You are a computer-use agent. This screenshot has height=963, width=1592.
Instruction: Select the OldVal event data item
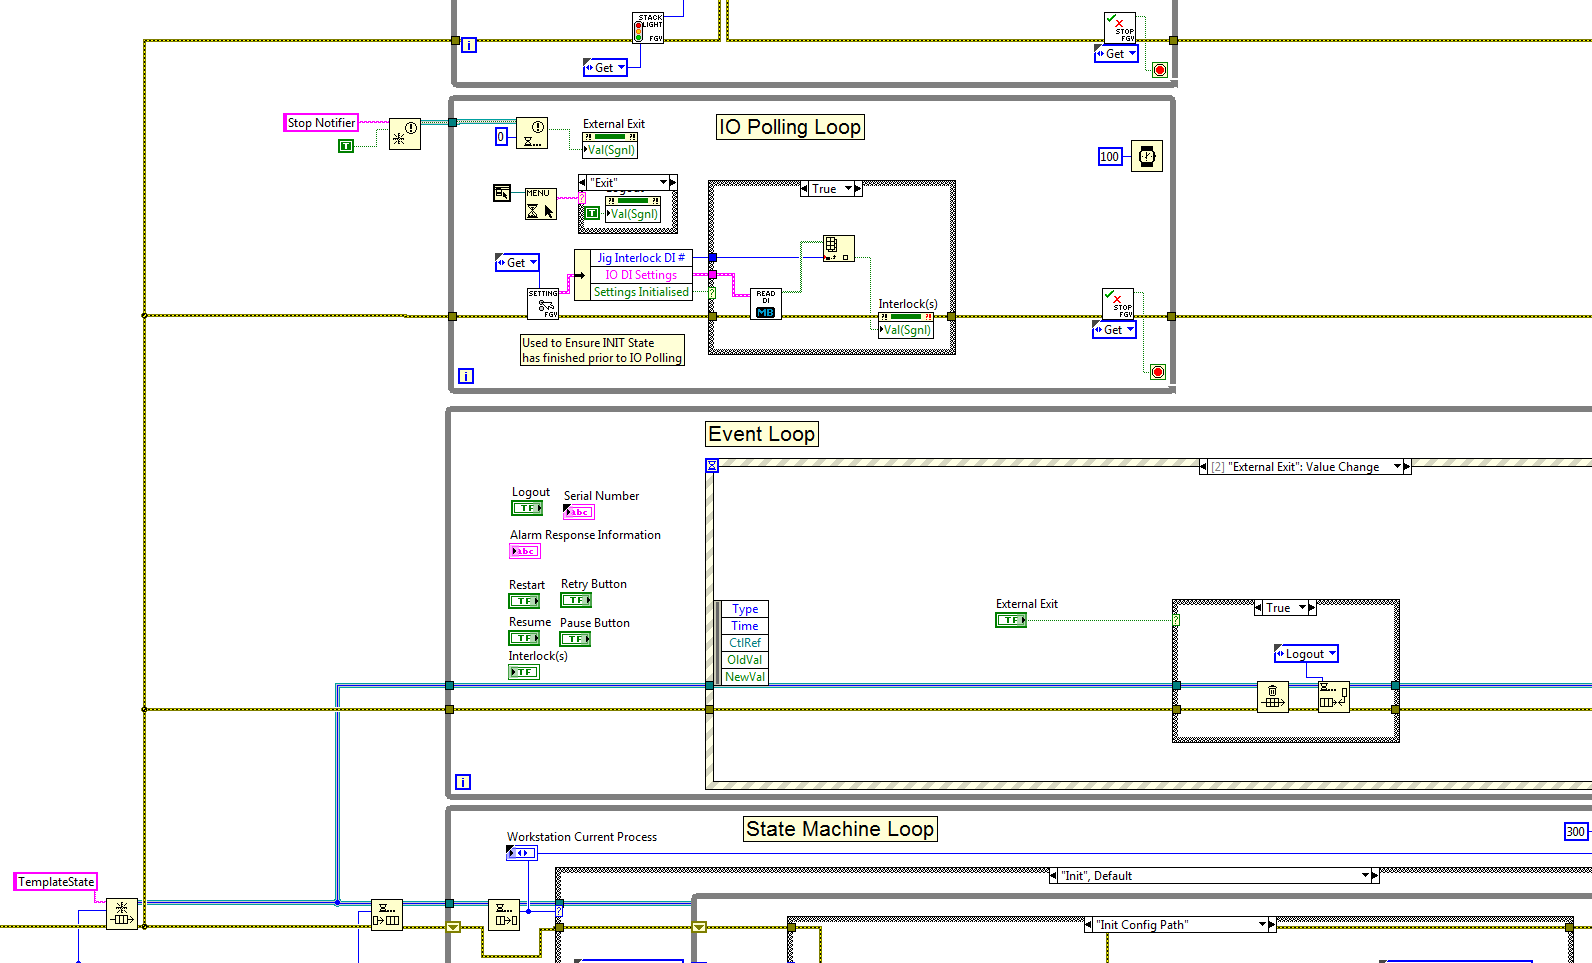pos(745,660)
